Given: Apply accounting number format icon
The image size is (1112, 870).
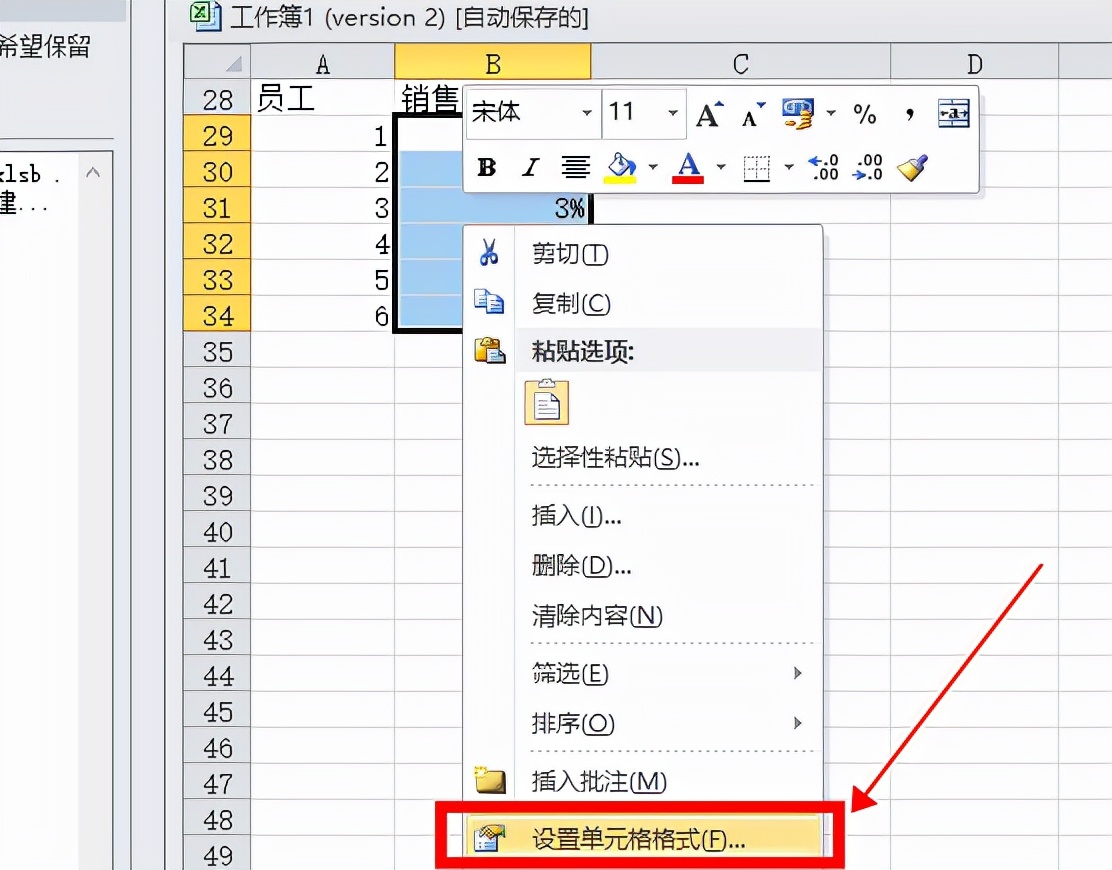Looking at the screenshot, I should click(x=798, y=113).
